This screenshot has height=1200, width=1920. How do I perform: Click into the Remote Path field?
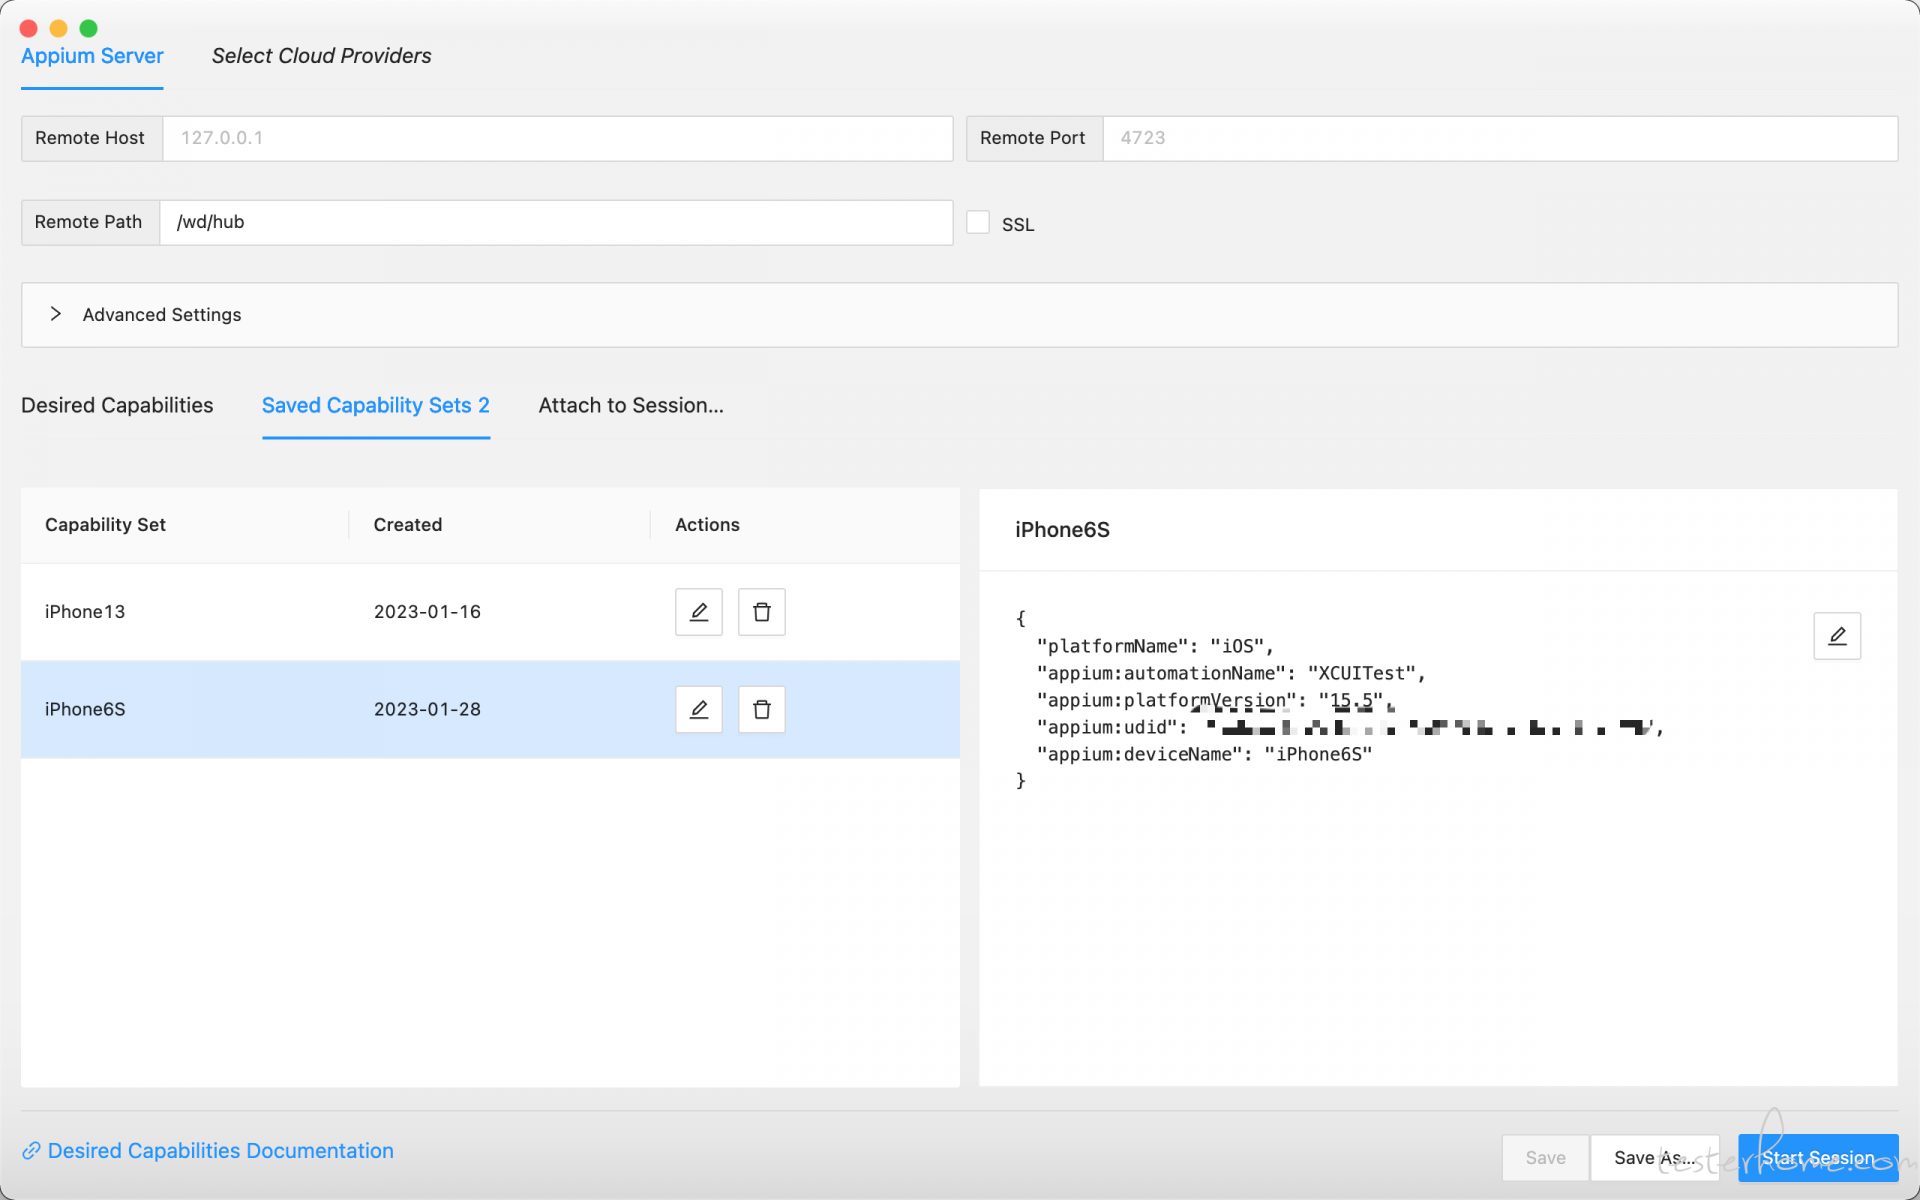tap(556, 222)
